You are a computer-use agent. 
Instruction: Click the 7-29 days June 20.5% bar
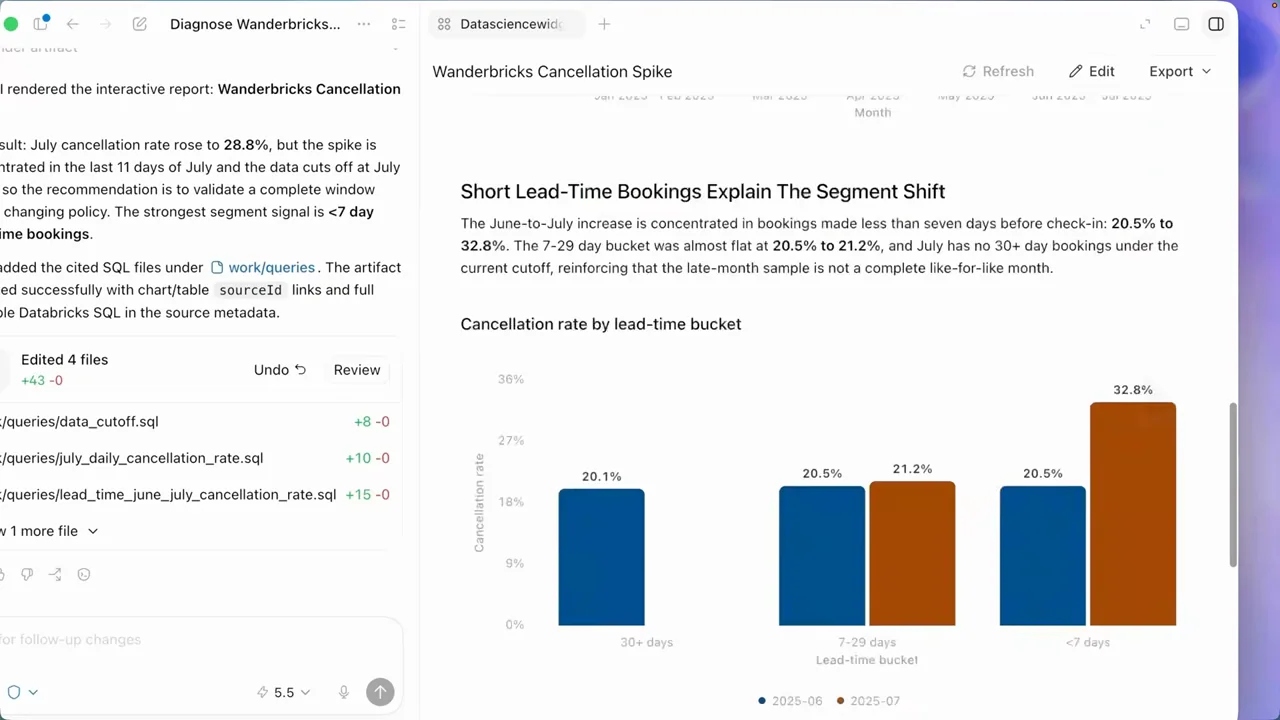click(x=822, y=556)
